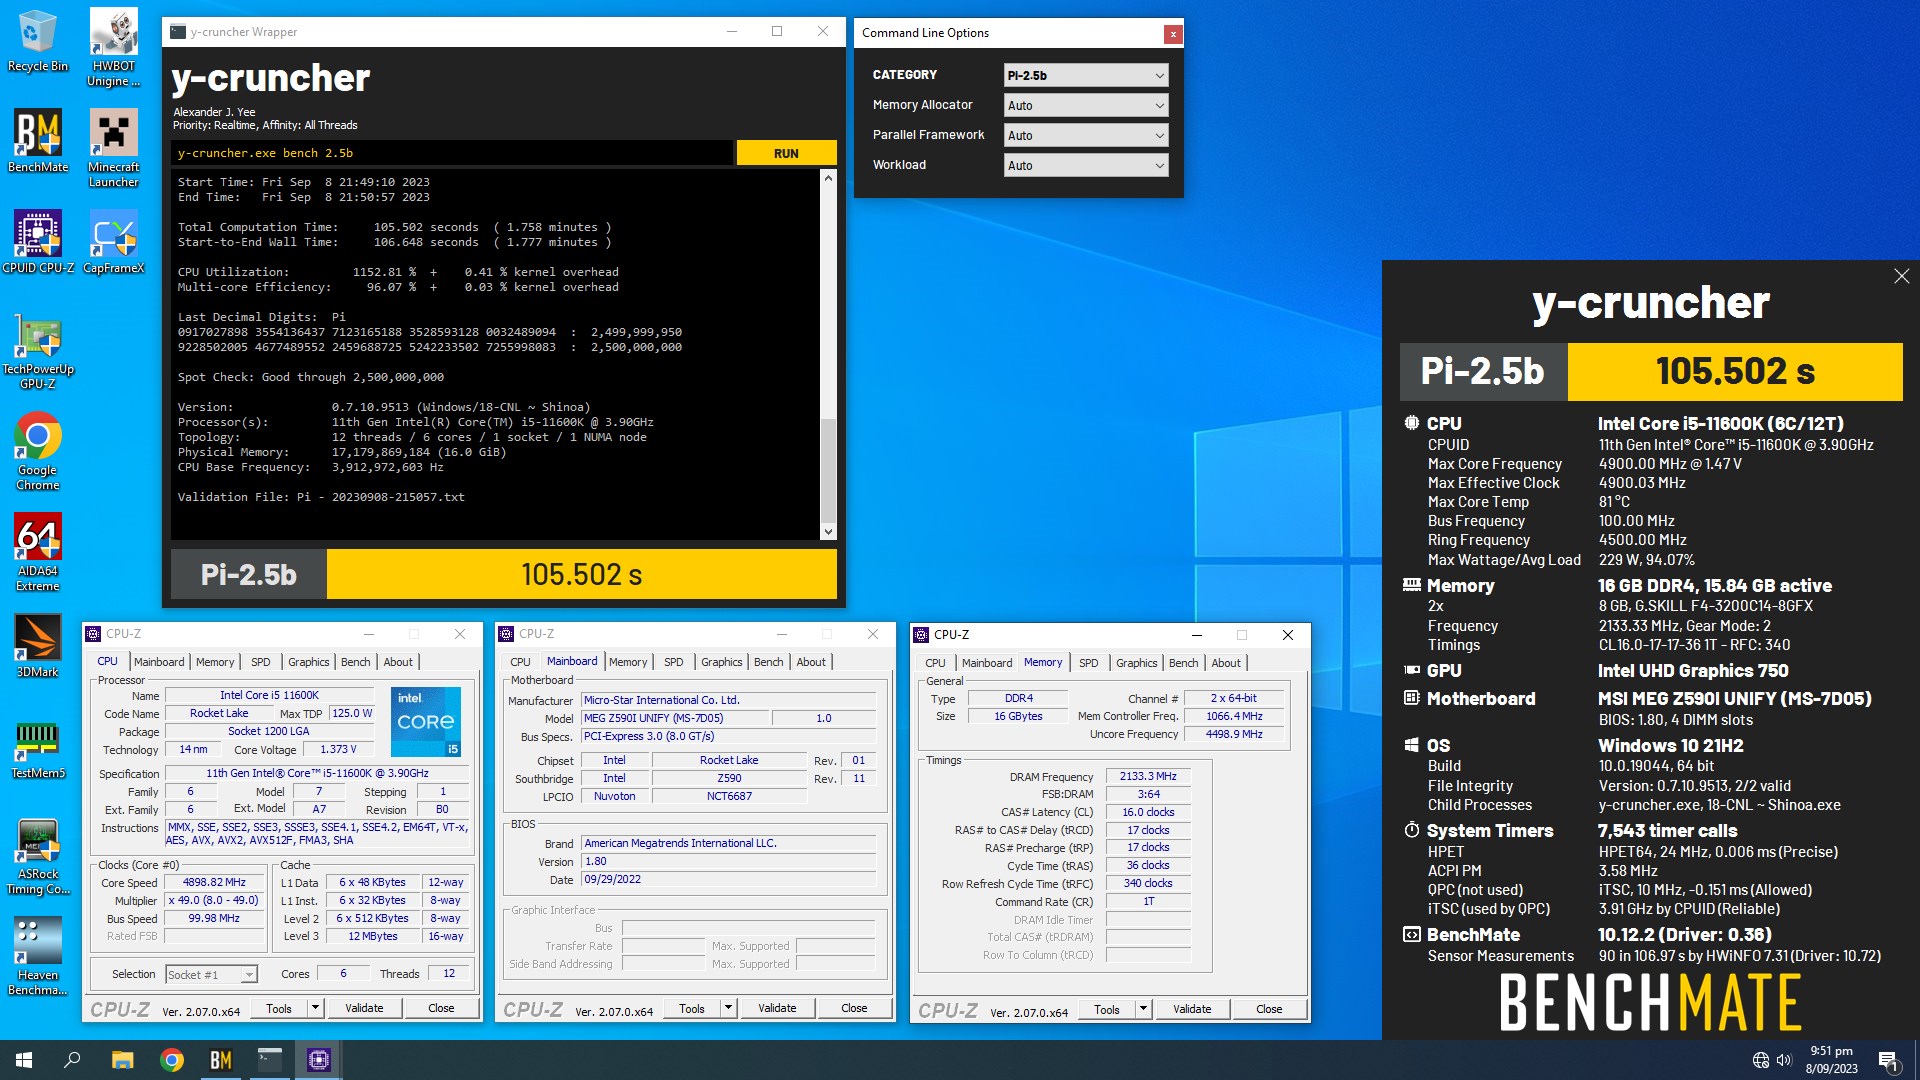Open the network status tray icon
Screen dimensions: 1920x1080
(x=1760, y=1060)
